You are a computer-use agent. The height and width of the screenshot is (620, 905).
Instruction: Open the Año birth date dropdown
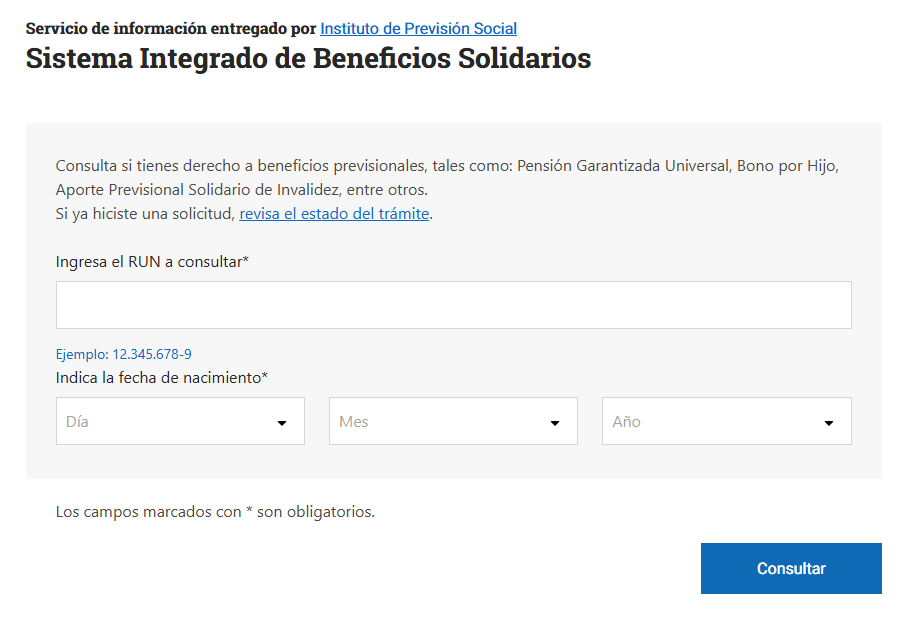(x=727, y=421)
